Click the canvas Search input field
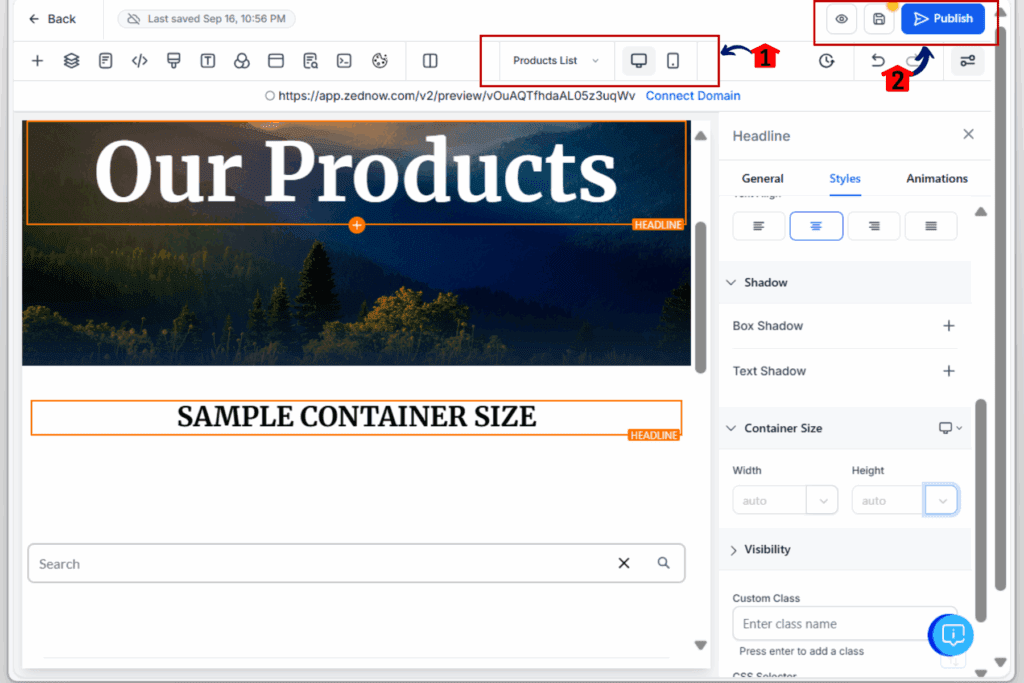Screen dimensions: 1024x683 click(x=357, y=563)
